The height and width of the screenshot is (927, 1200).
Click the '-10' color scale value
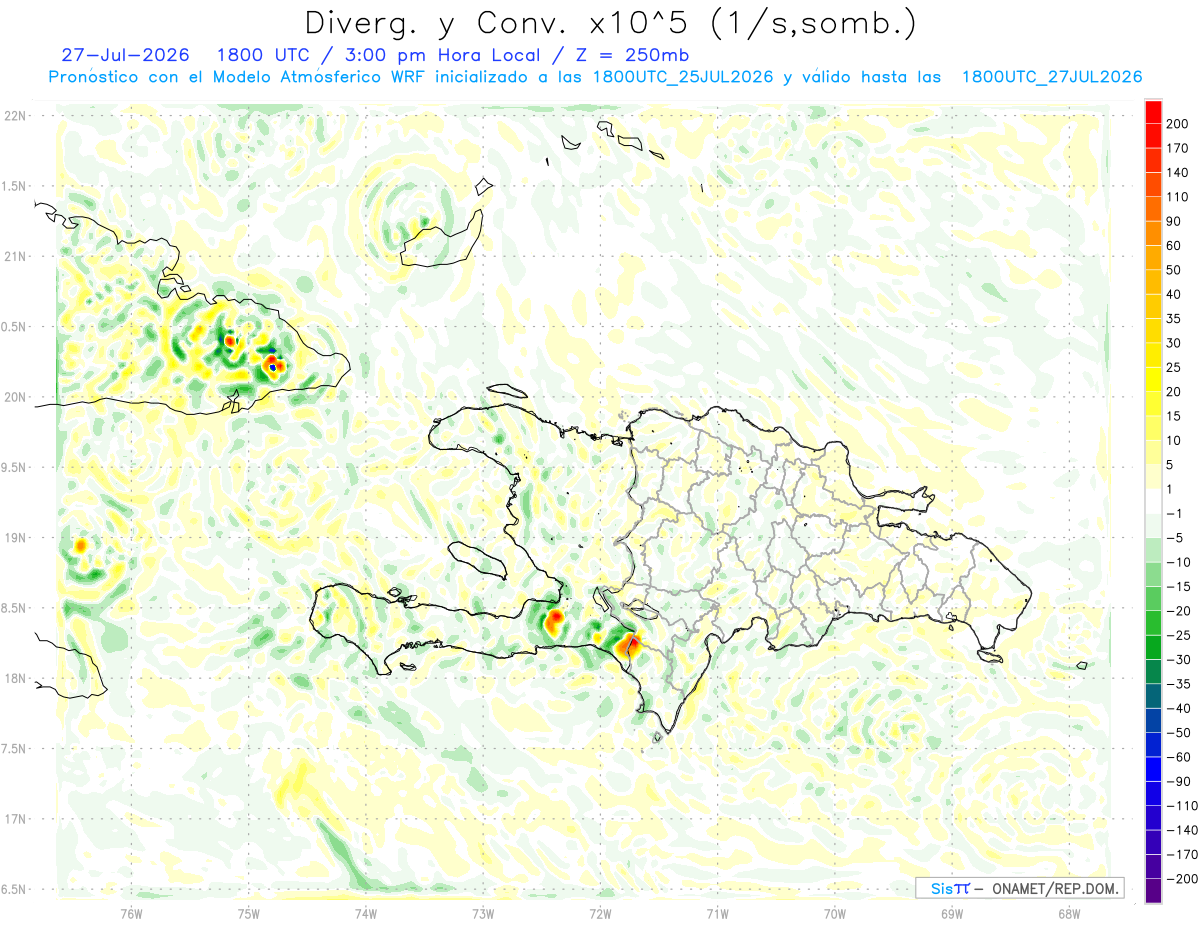1178,562
